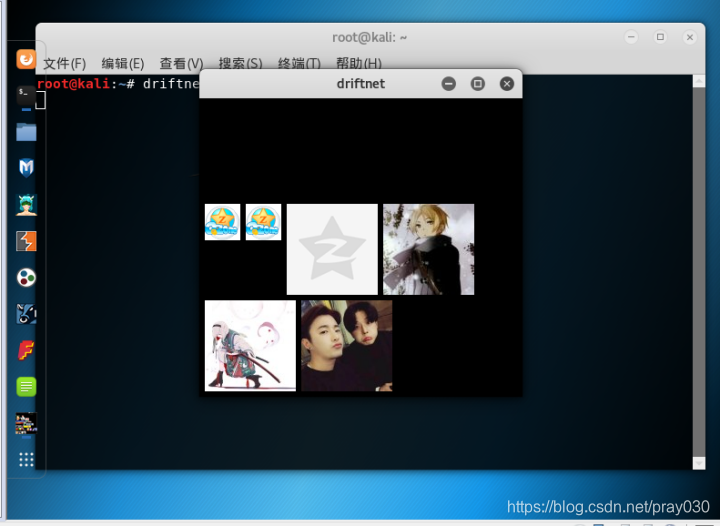Click the terminal vertical scrollbar track

[x=699, y=272]
